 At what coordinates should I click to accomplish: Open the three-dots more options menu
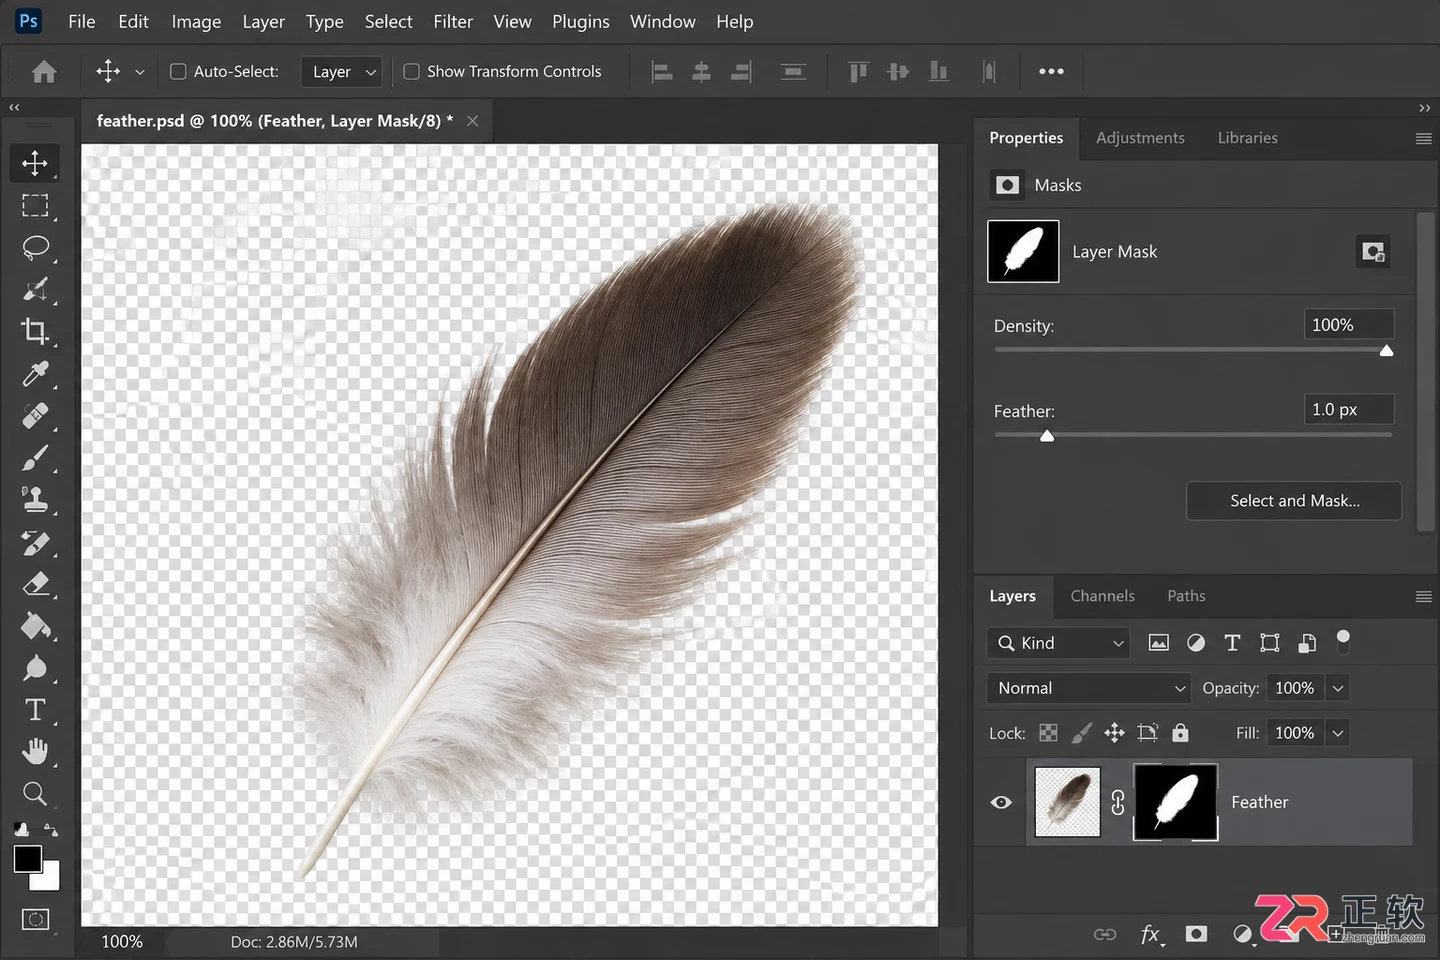pos(1051,72)
